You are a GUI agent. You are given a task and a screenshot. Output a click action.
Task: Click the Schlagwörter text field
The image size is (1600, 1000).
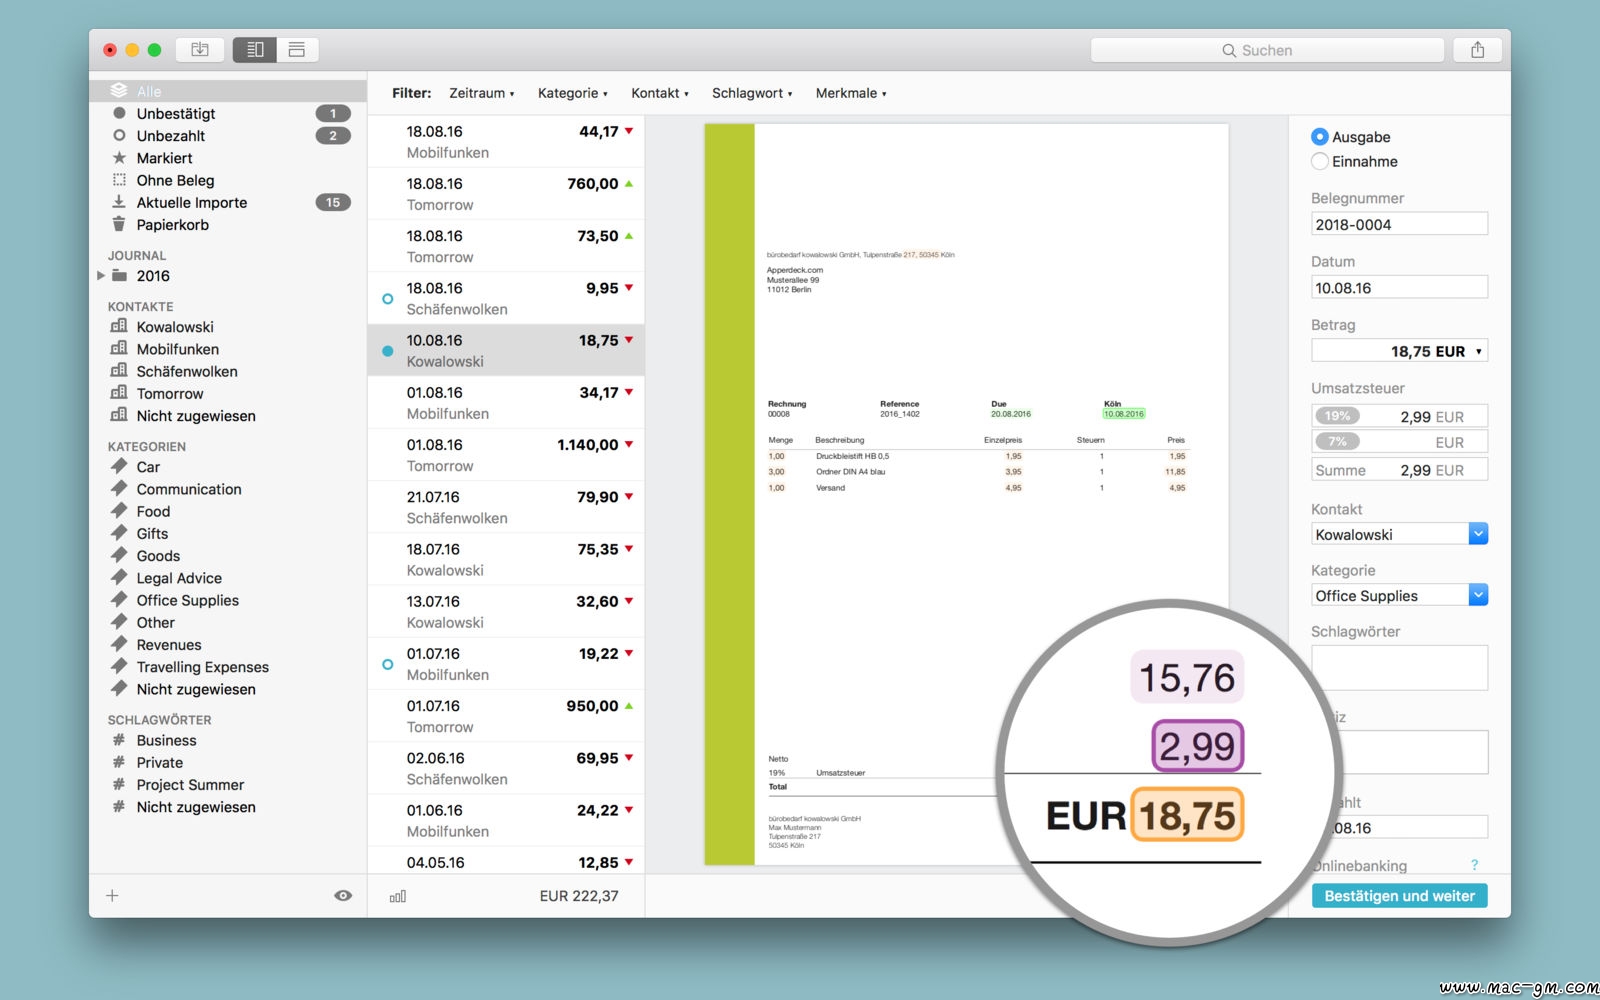[x=1399, y=668]
